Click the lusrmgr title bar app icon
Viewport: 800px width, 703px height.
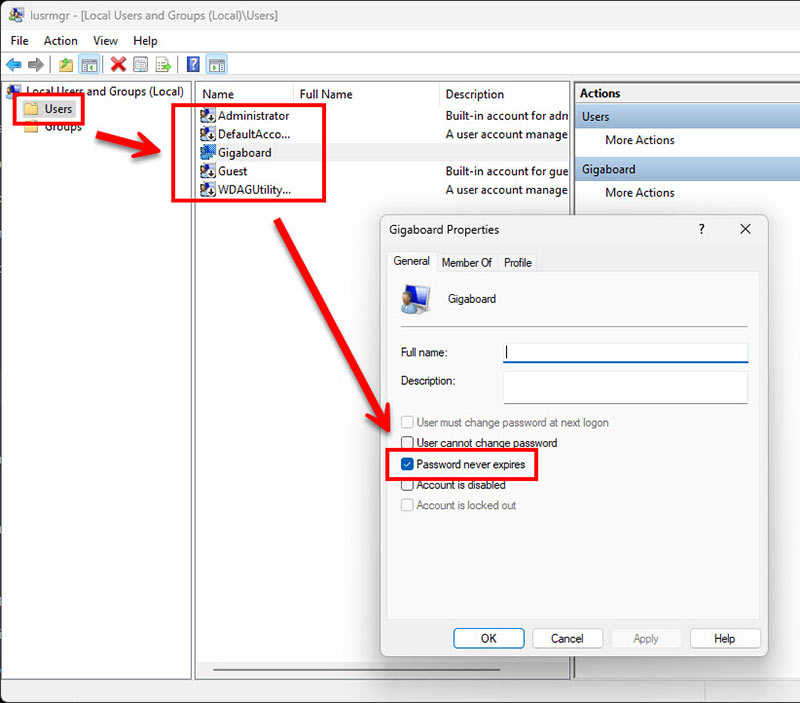[x=16, y=15]
